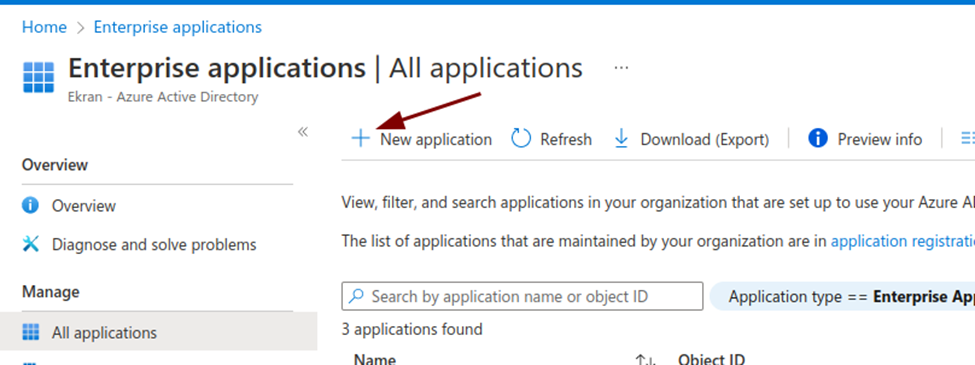
Task: Open the ellipsis more options menu
Action: [x=621, y=68]
